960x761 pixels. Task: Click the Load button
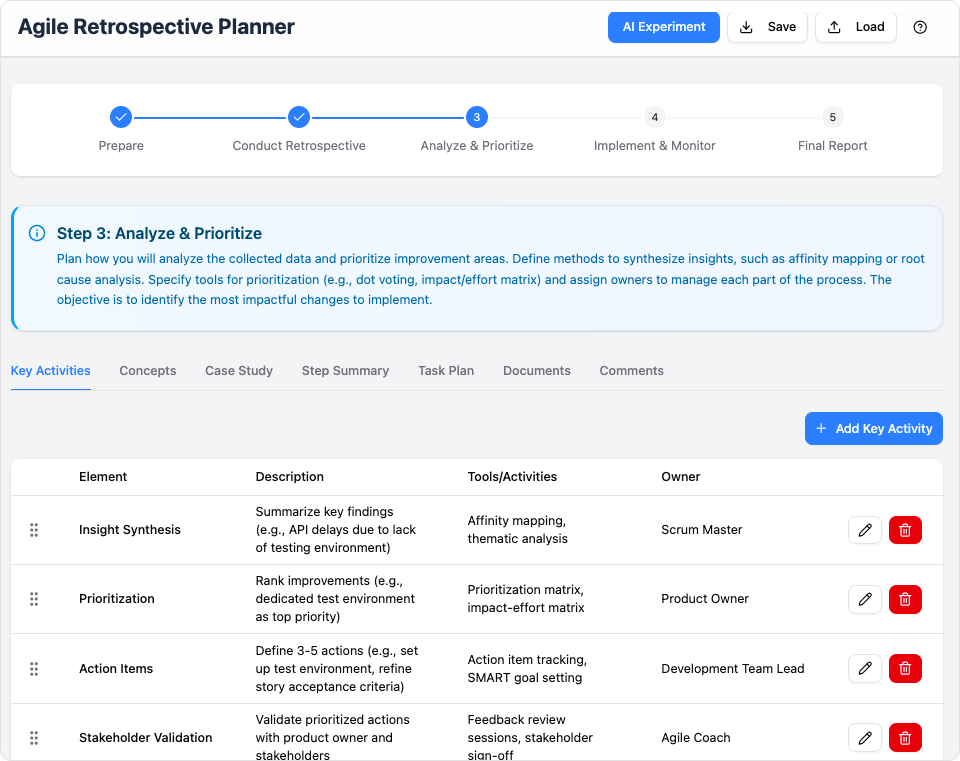coord(856,27)
